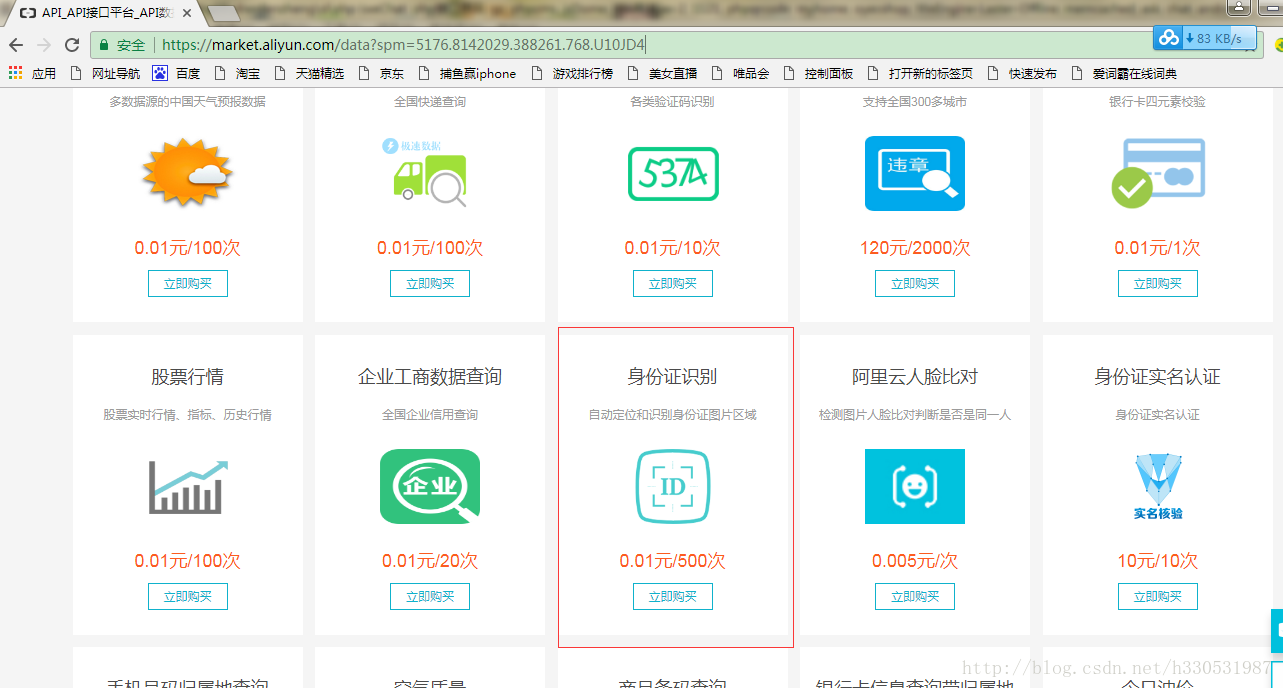Open the 美女直播 bookmark
This screenshot has height=688, width=1283.
[663, 73]
